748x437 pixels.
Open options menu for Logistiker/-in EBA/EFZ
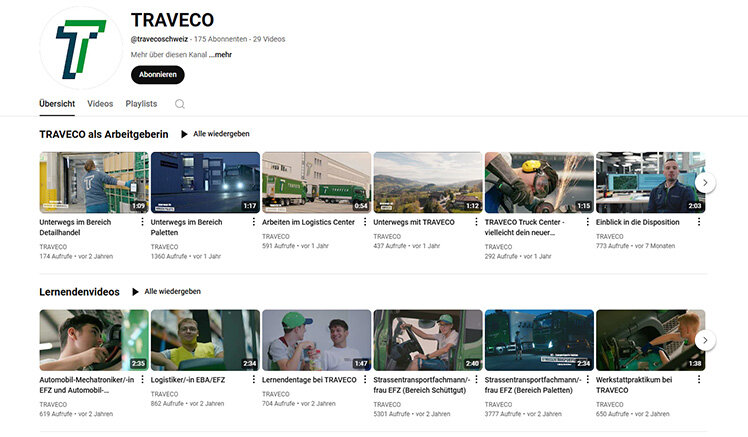[x=253, y=379]
